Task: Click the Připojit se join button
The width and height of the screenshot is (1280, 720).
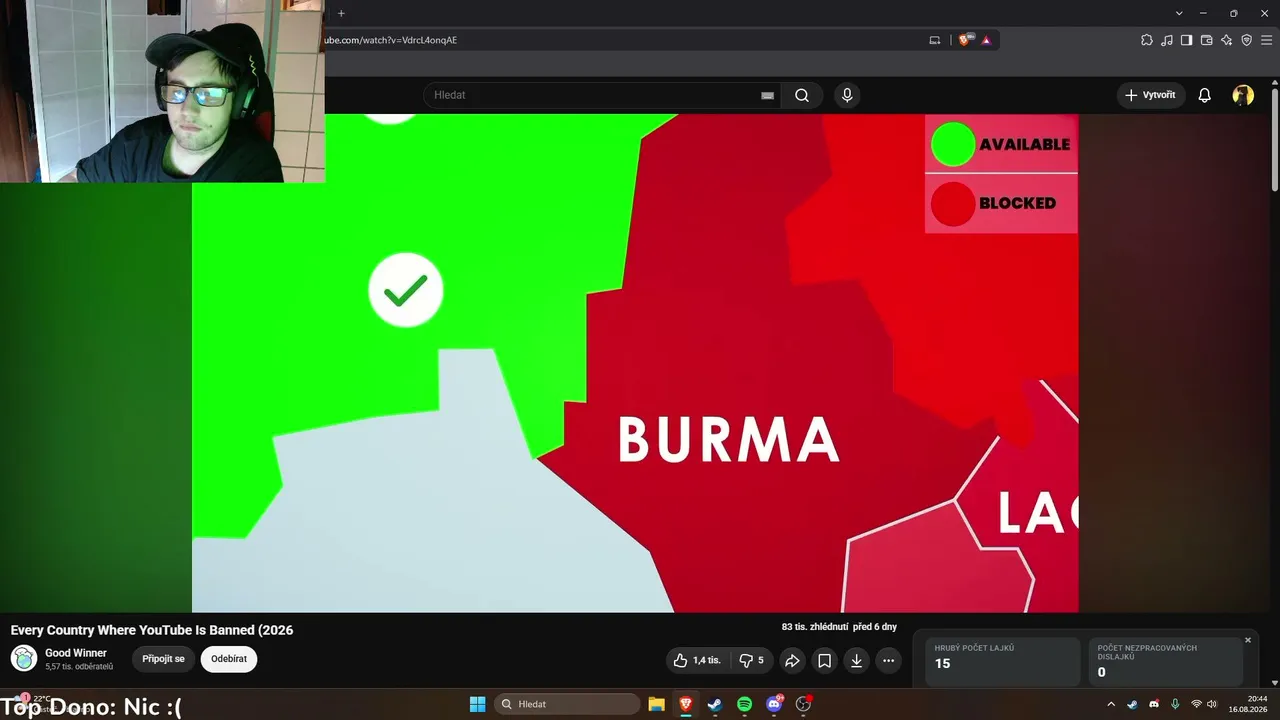Action: coord(163,659)
